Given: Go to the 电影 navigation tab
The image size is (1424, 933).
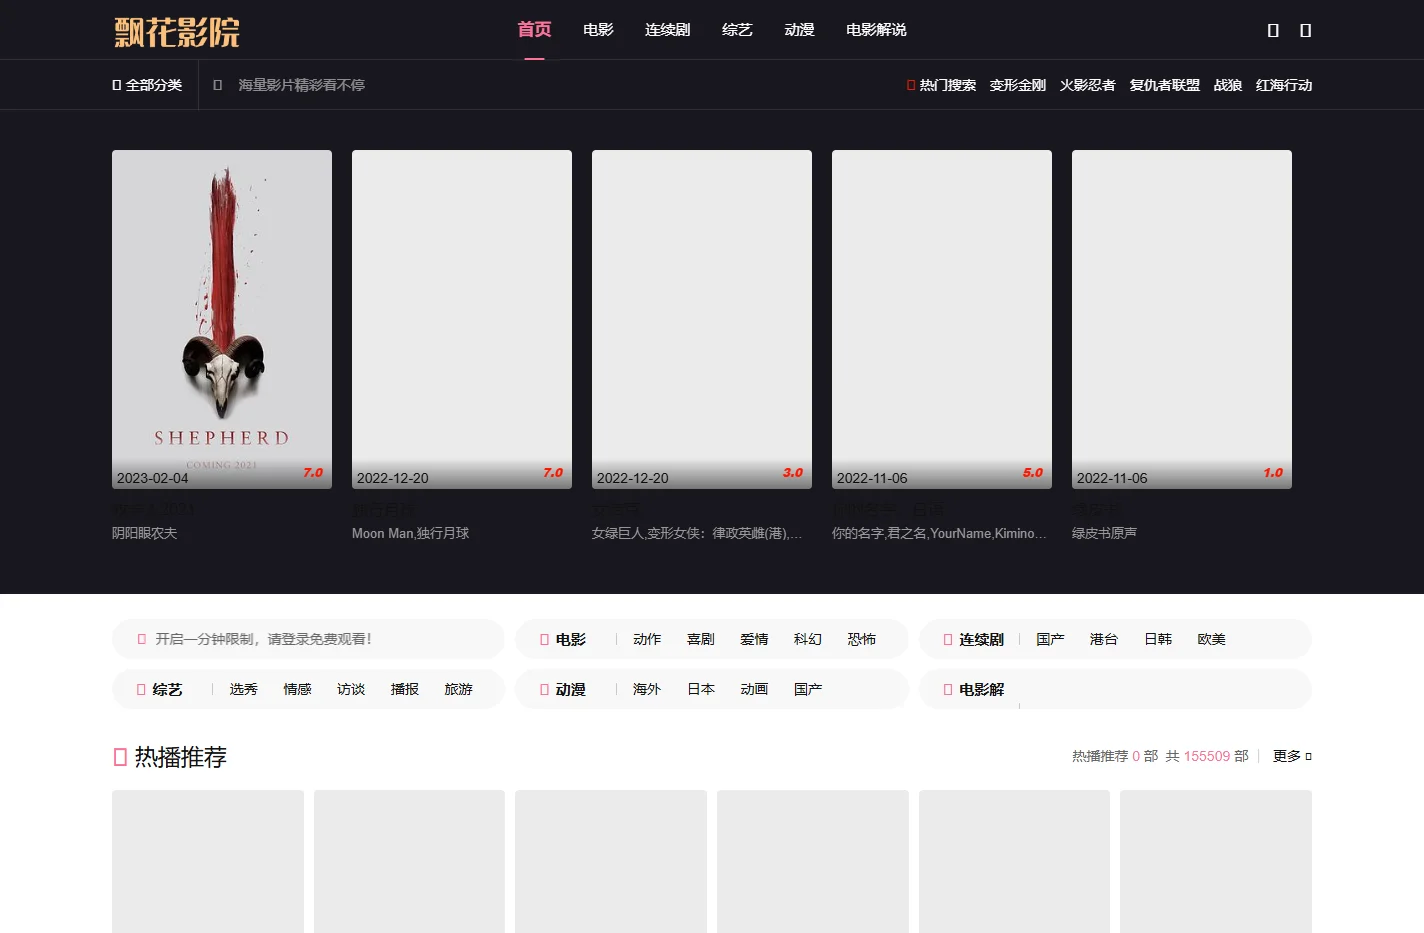Looking at the screenshot, I should pyautogui.click(x=598, y=30).
